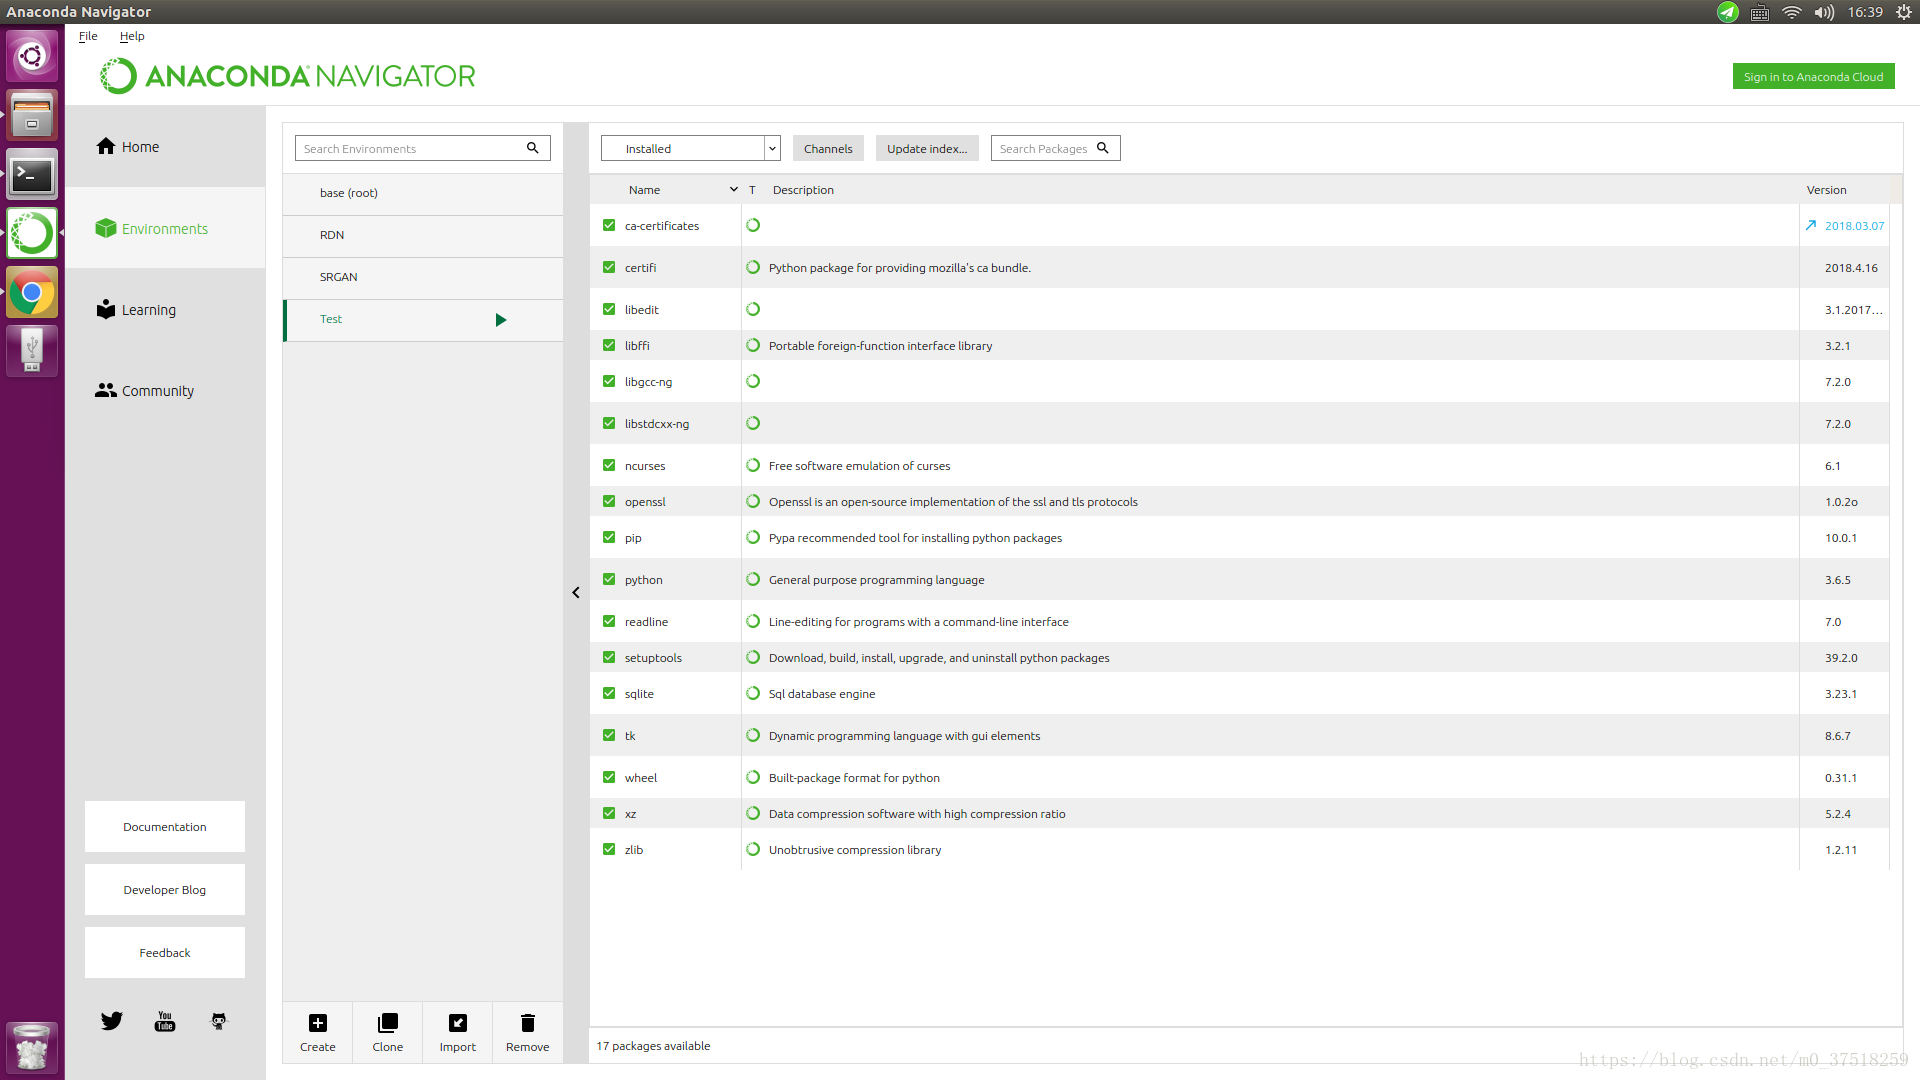
Task: Click the Anaconda Navigator logo
Action: (288, 76)
